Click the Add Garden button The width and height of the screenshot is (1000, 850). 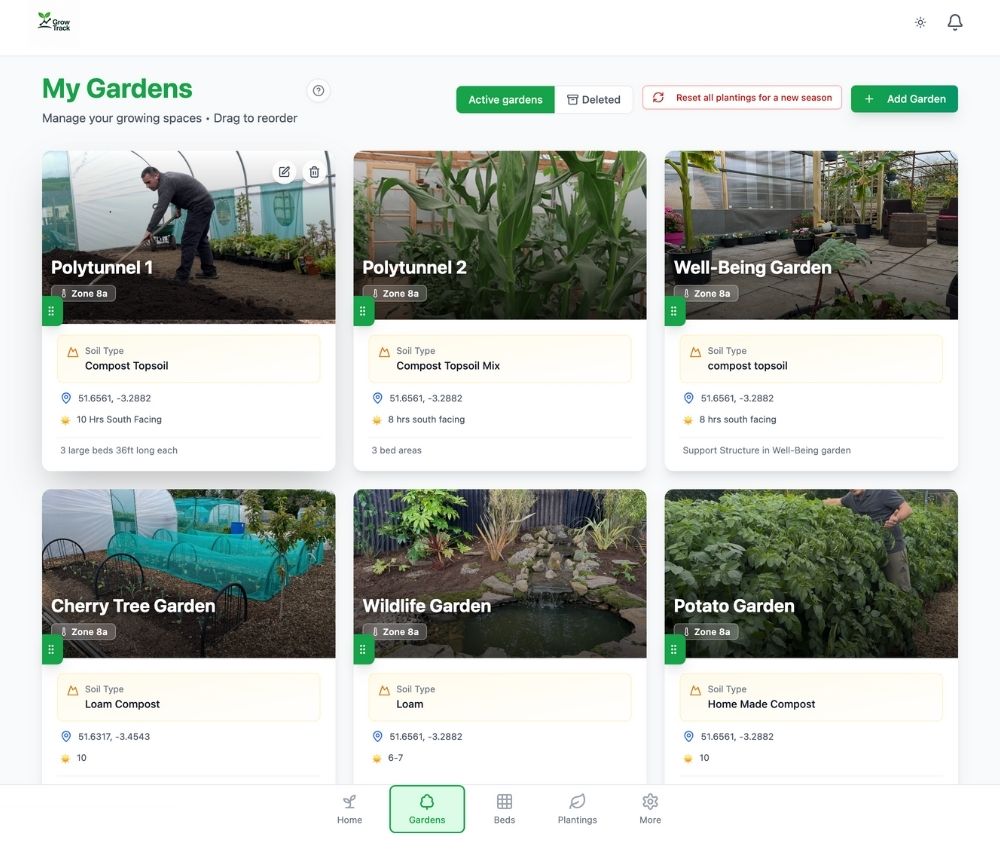pyautogui.click(x=904, y=99)
